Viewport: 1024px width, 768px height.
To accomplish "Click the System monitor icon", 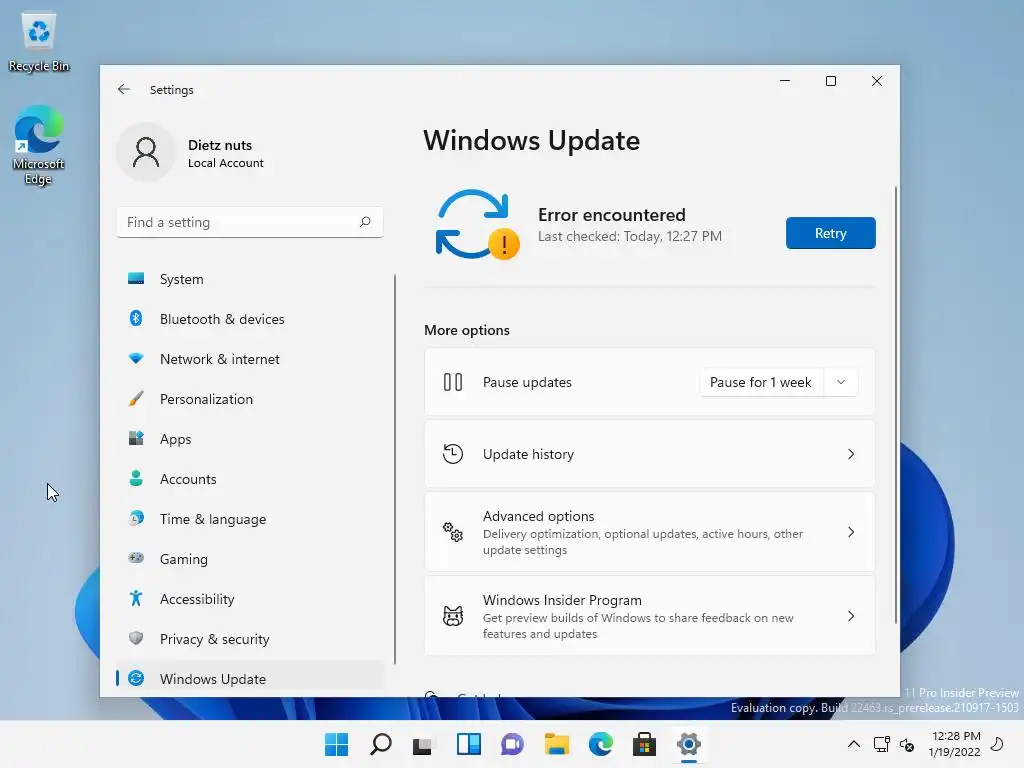I will tap(136, 279).
